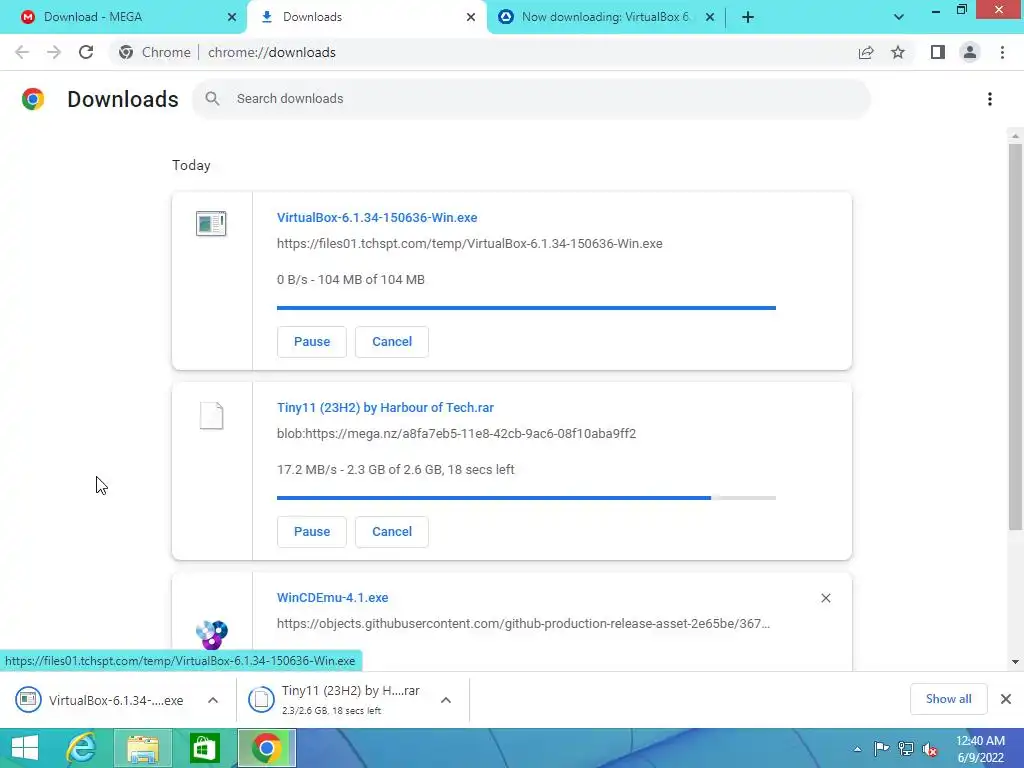Cancel the Tiny11 rar download
Viewport: 1024px width, 768px height.
coord(392,532)
